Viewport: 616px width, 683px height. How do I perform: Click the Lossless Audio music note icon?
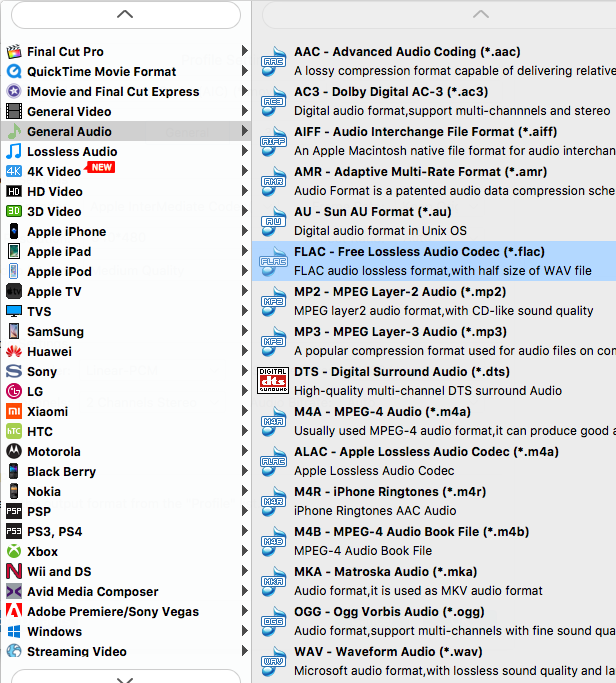(14, 152)
